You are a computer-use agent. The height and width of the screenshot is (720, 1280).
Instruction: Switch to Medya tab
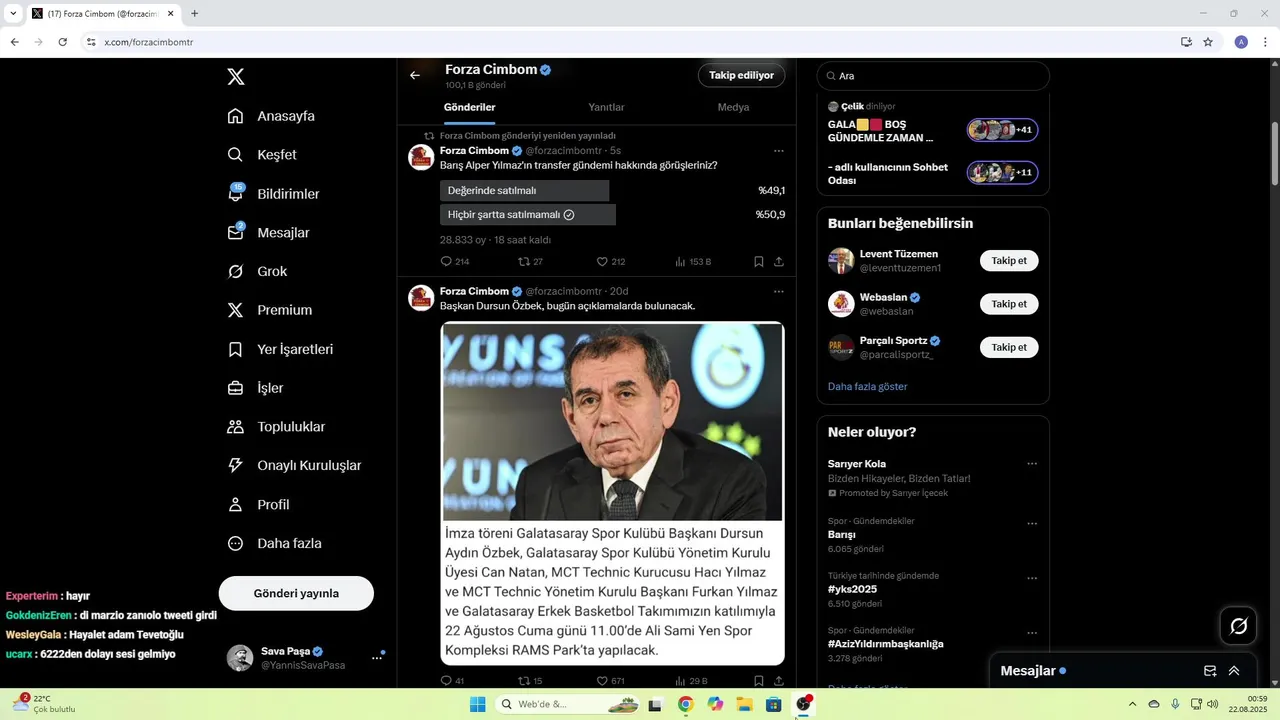(733, 107)
